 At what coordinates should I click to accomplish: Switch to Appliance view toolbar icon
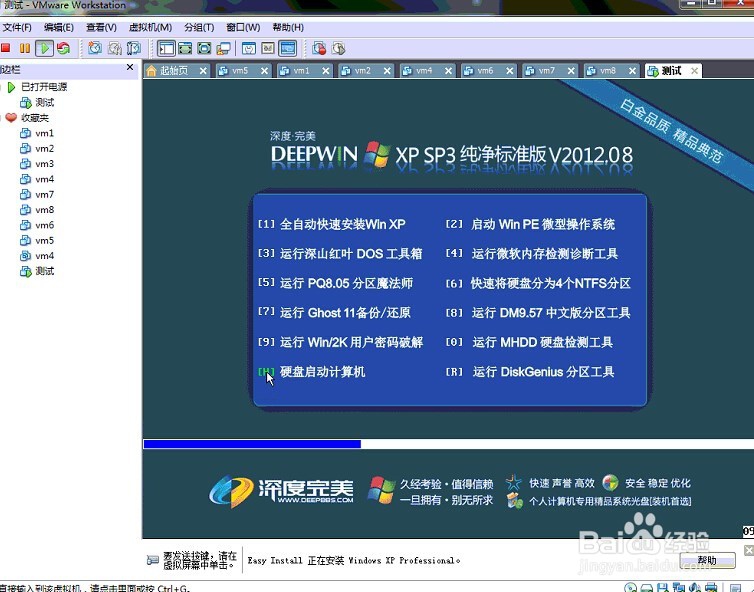[x=268, y=48]
